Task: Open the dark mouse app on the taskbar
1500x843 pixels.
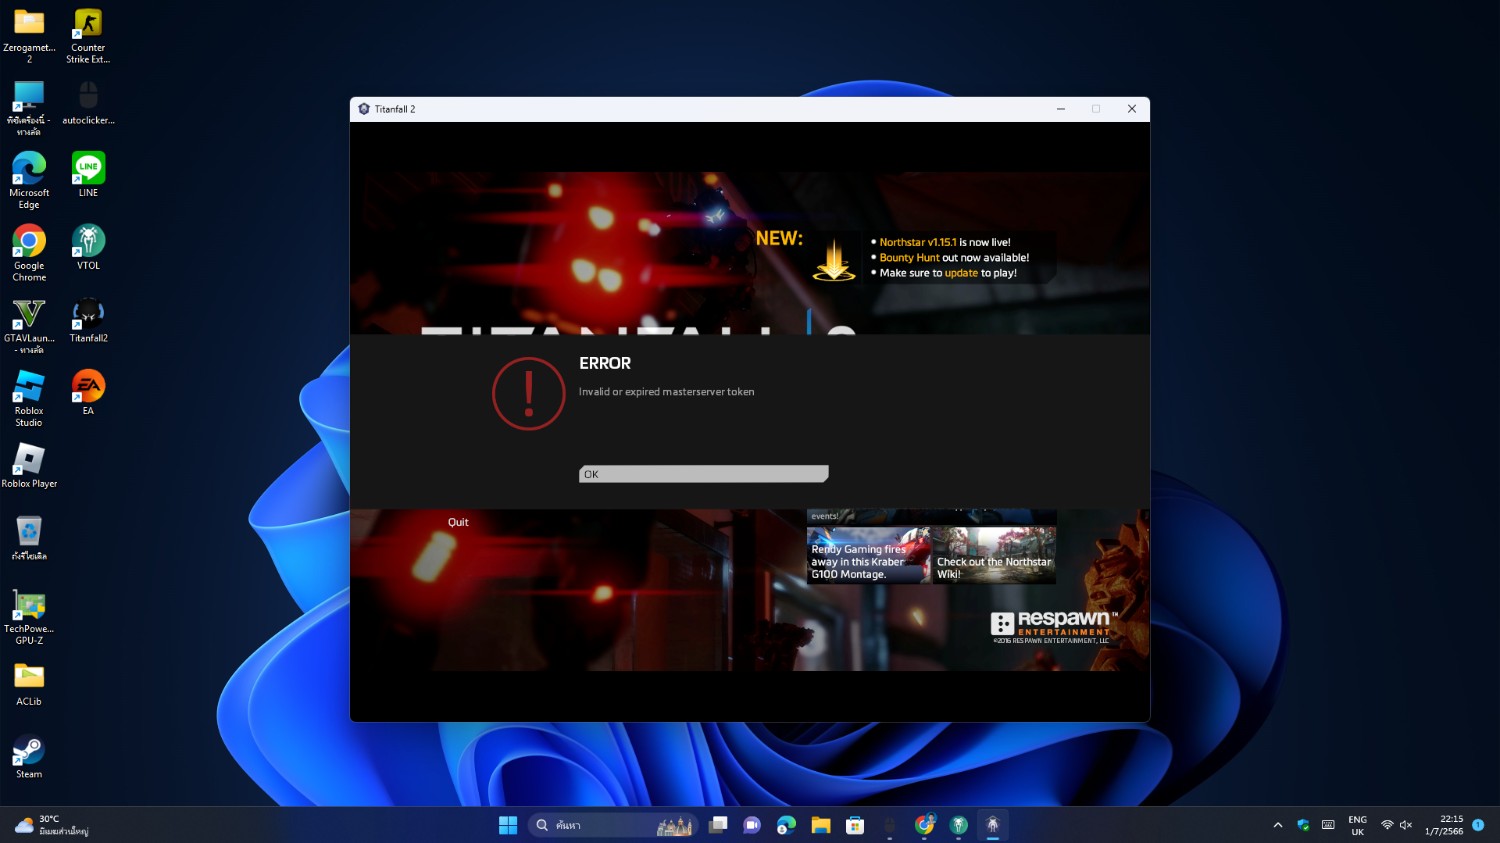Action: tap(890, 825)
